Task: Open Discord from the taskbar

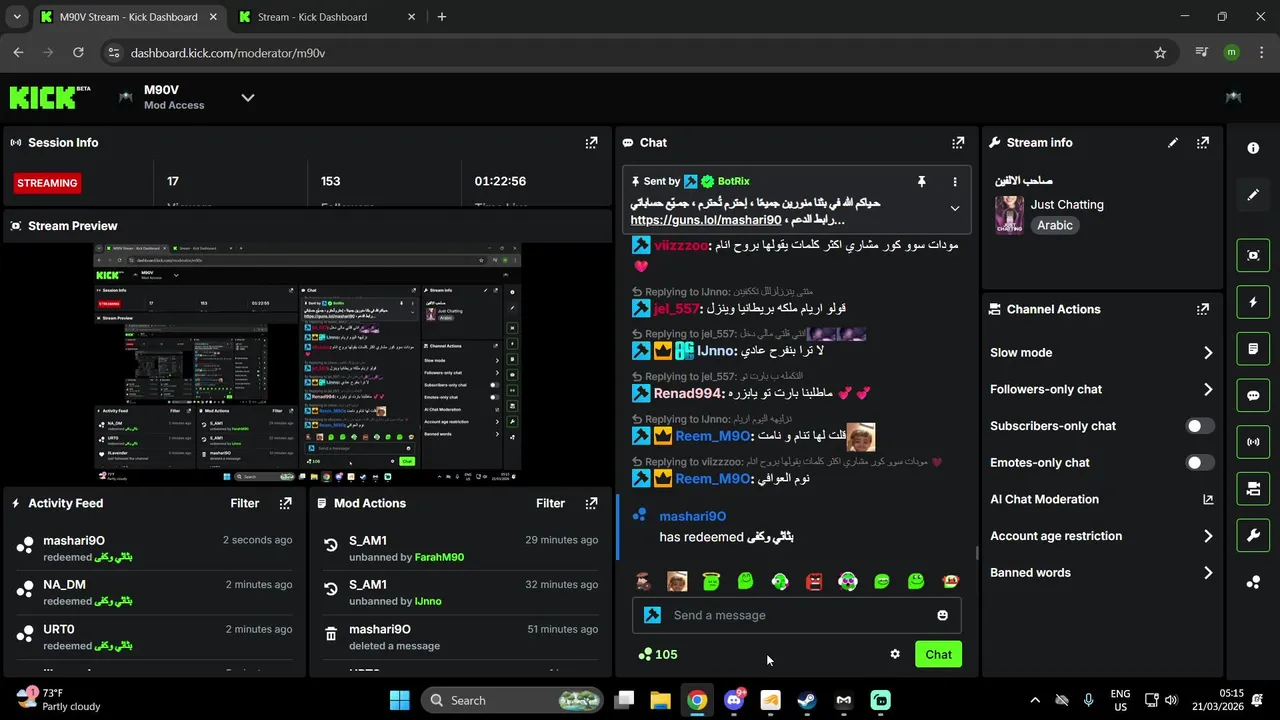Action: (x=733, y=700)
